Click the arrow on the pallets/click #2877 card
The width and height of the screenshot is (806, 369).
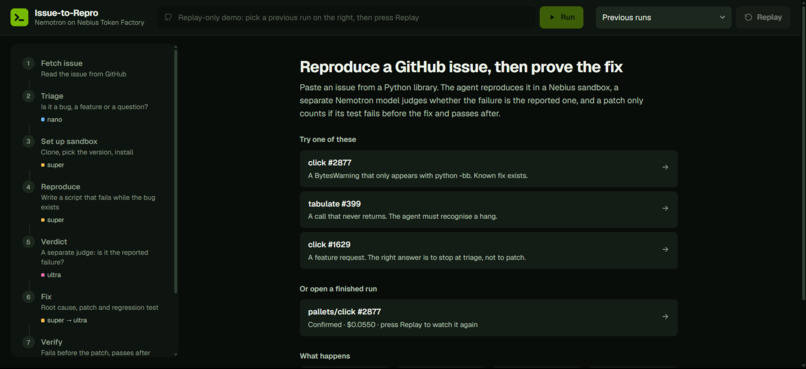point(665,317)
